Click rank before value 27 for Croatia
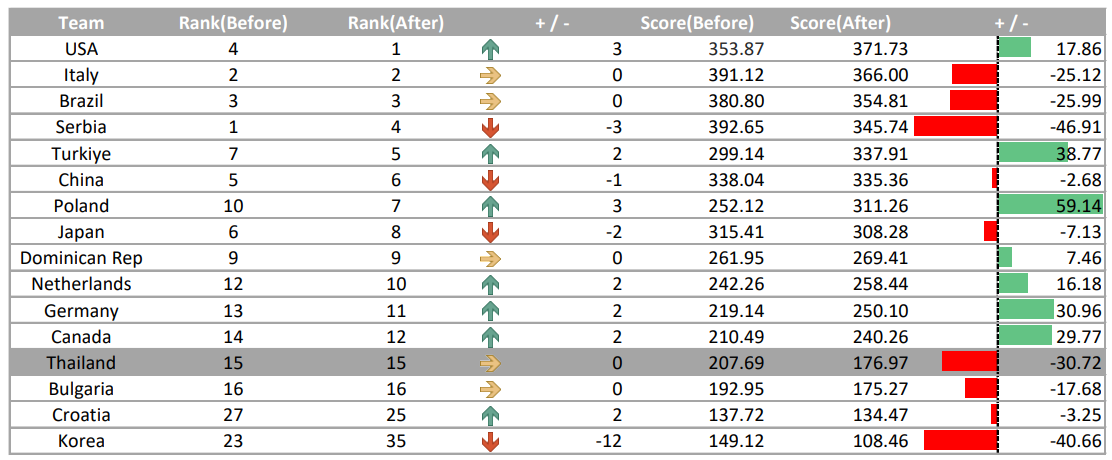1112x460 pixels. 233,416
